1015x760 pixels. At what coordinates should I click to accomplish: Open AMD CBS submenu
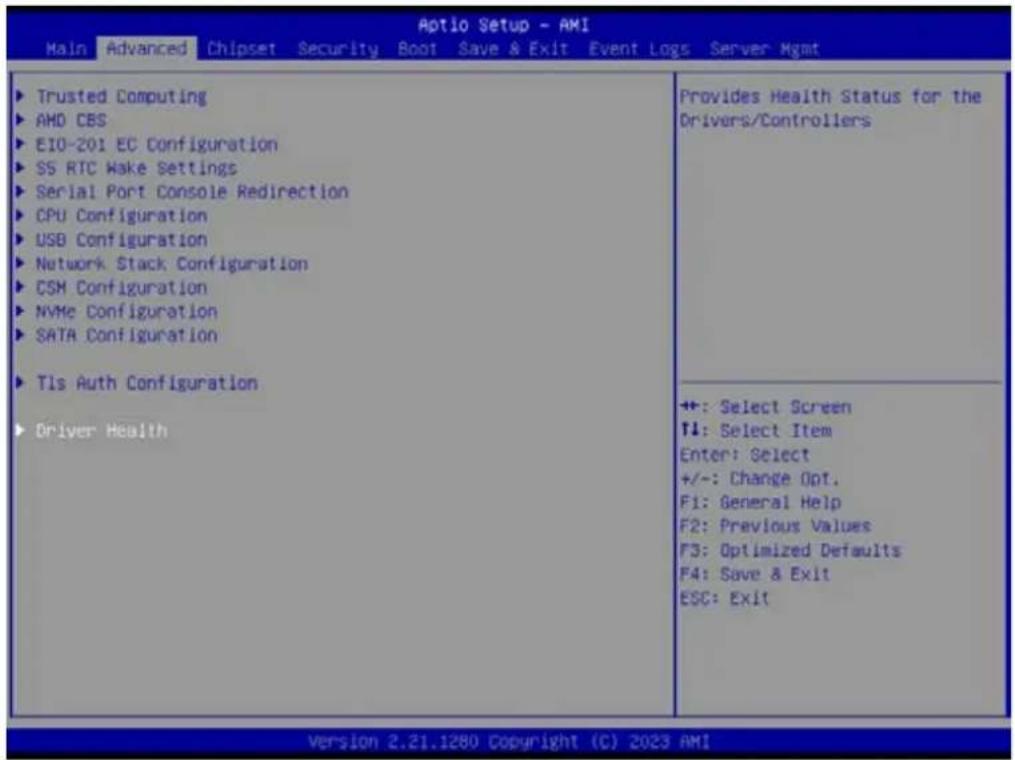[71, 120]
